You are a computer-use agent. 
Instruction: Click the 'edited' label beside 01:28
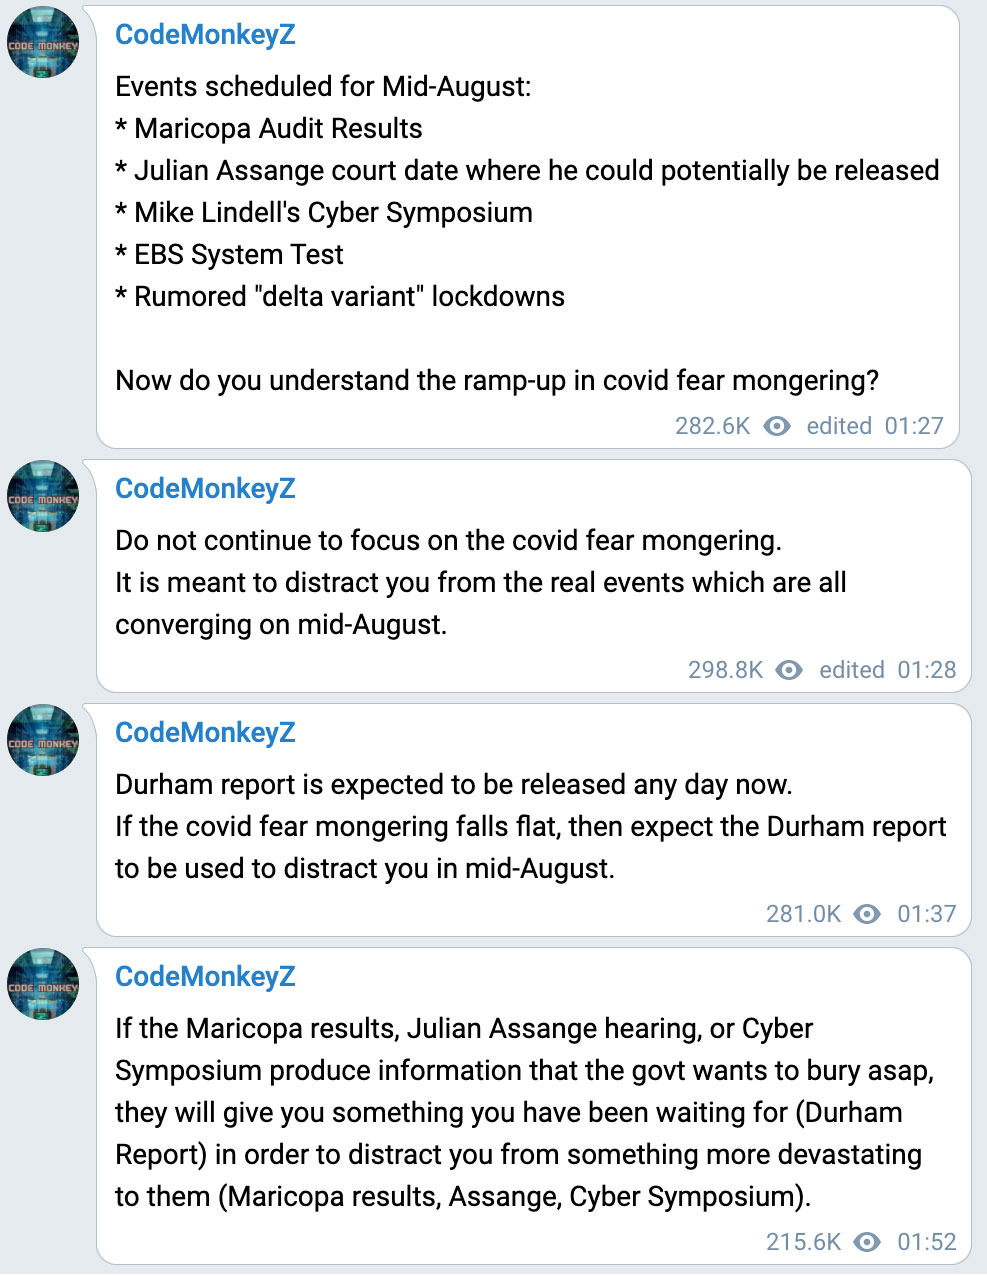[851, 670]
